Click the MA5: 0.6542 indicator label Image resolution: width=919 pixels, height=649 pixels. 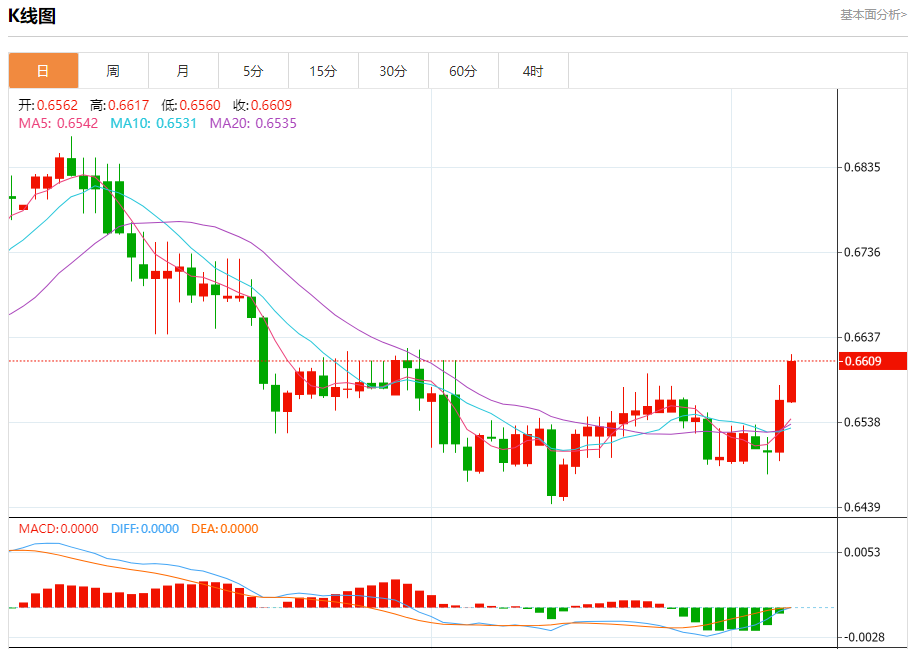coord(58,123)
